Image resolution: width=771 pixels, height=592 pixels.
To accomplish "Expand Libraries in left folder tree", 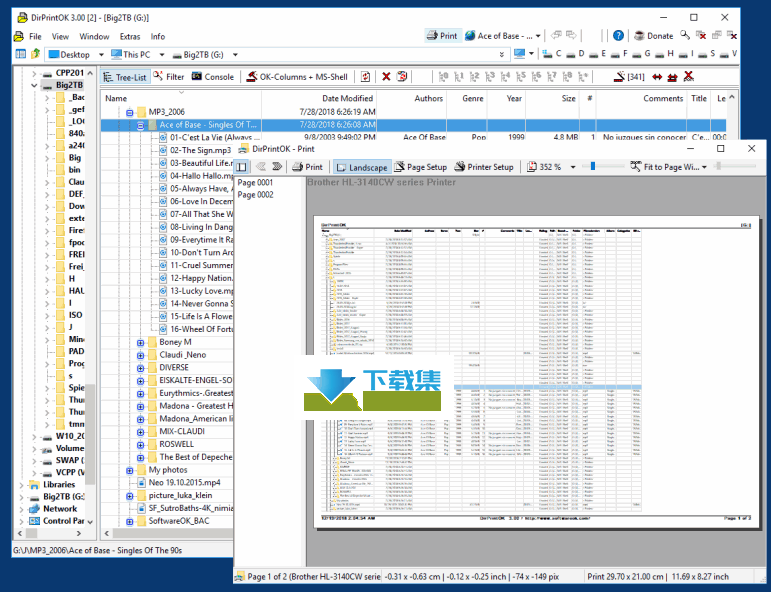I will [x=21, y=485].
